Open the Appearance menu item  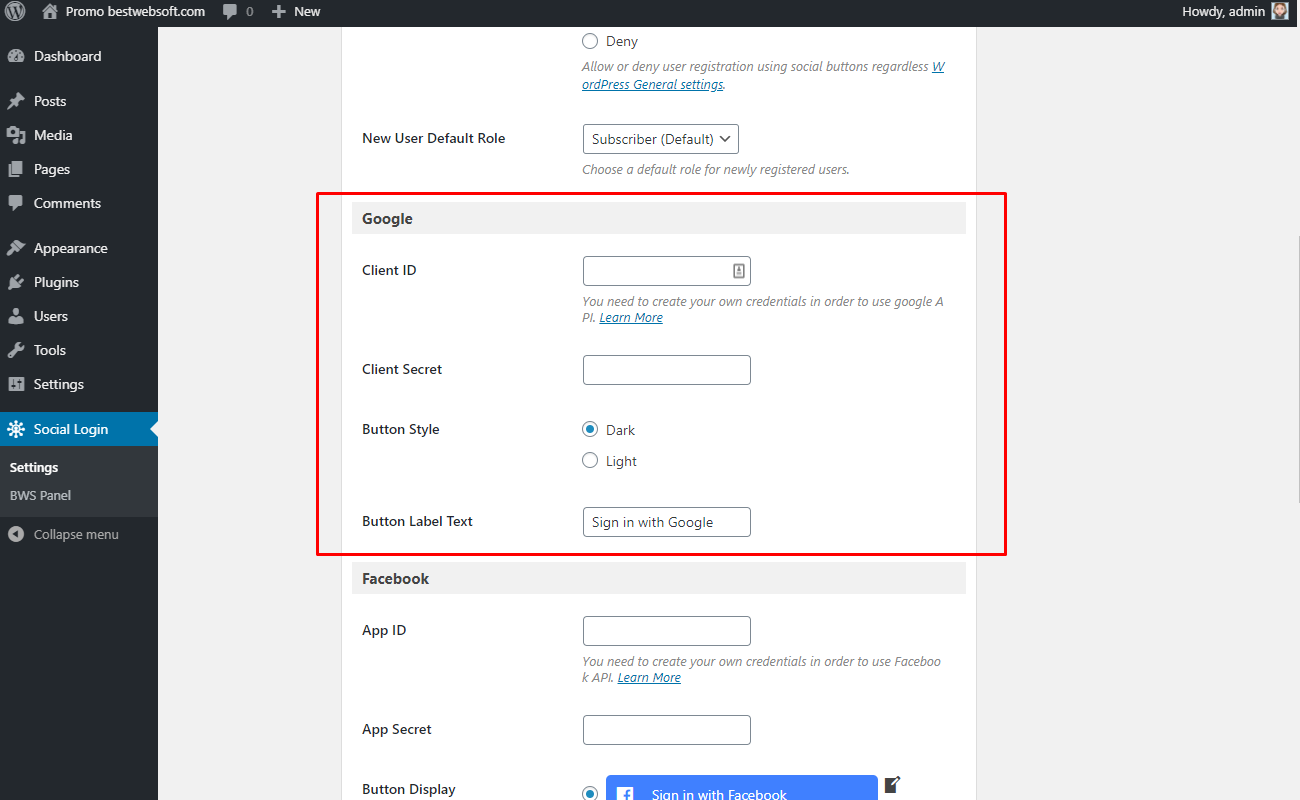click(79, 248)
